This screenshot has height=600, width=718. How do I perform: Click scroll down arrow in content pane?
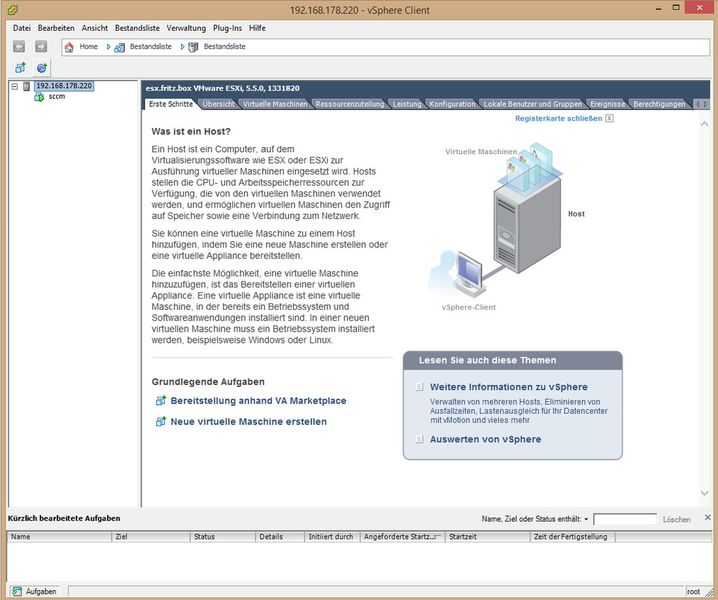tap(704, 493)
